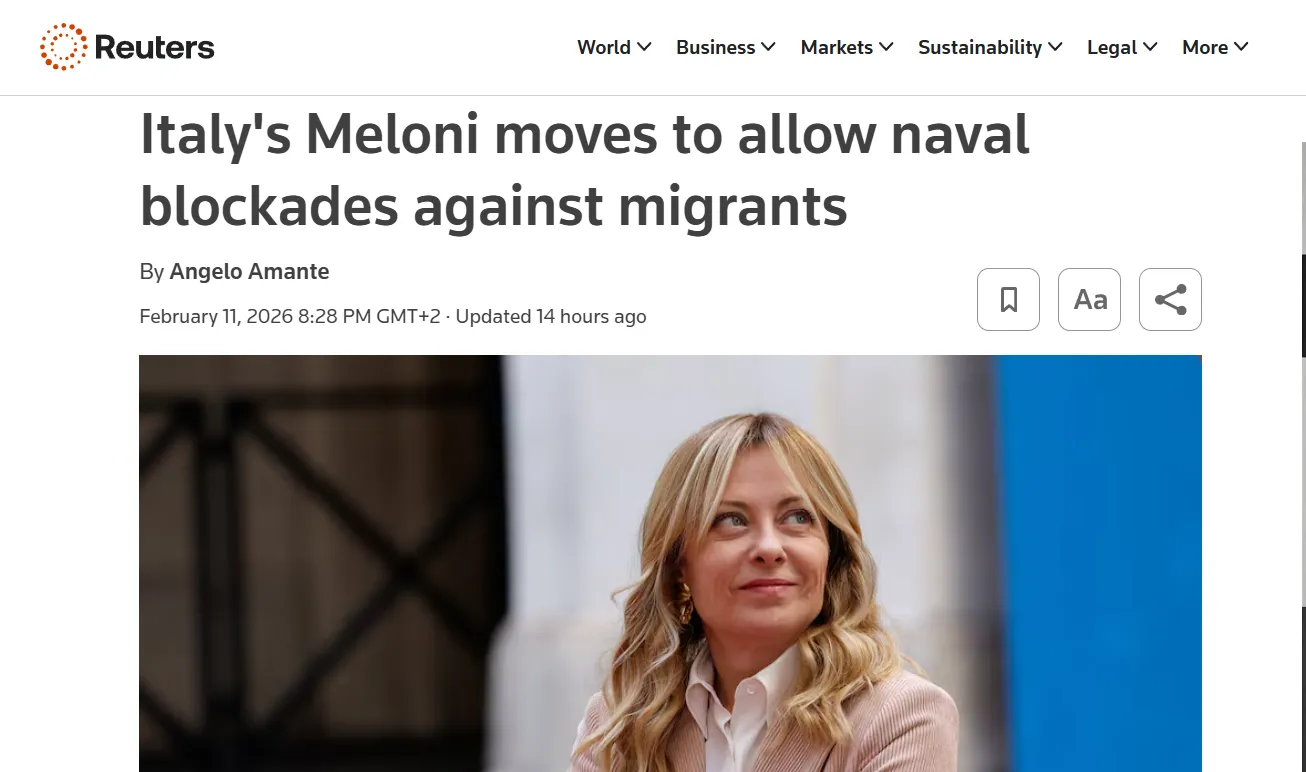Open author Angelo Amante's profile link

[x=249, y=271]
